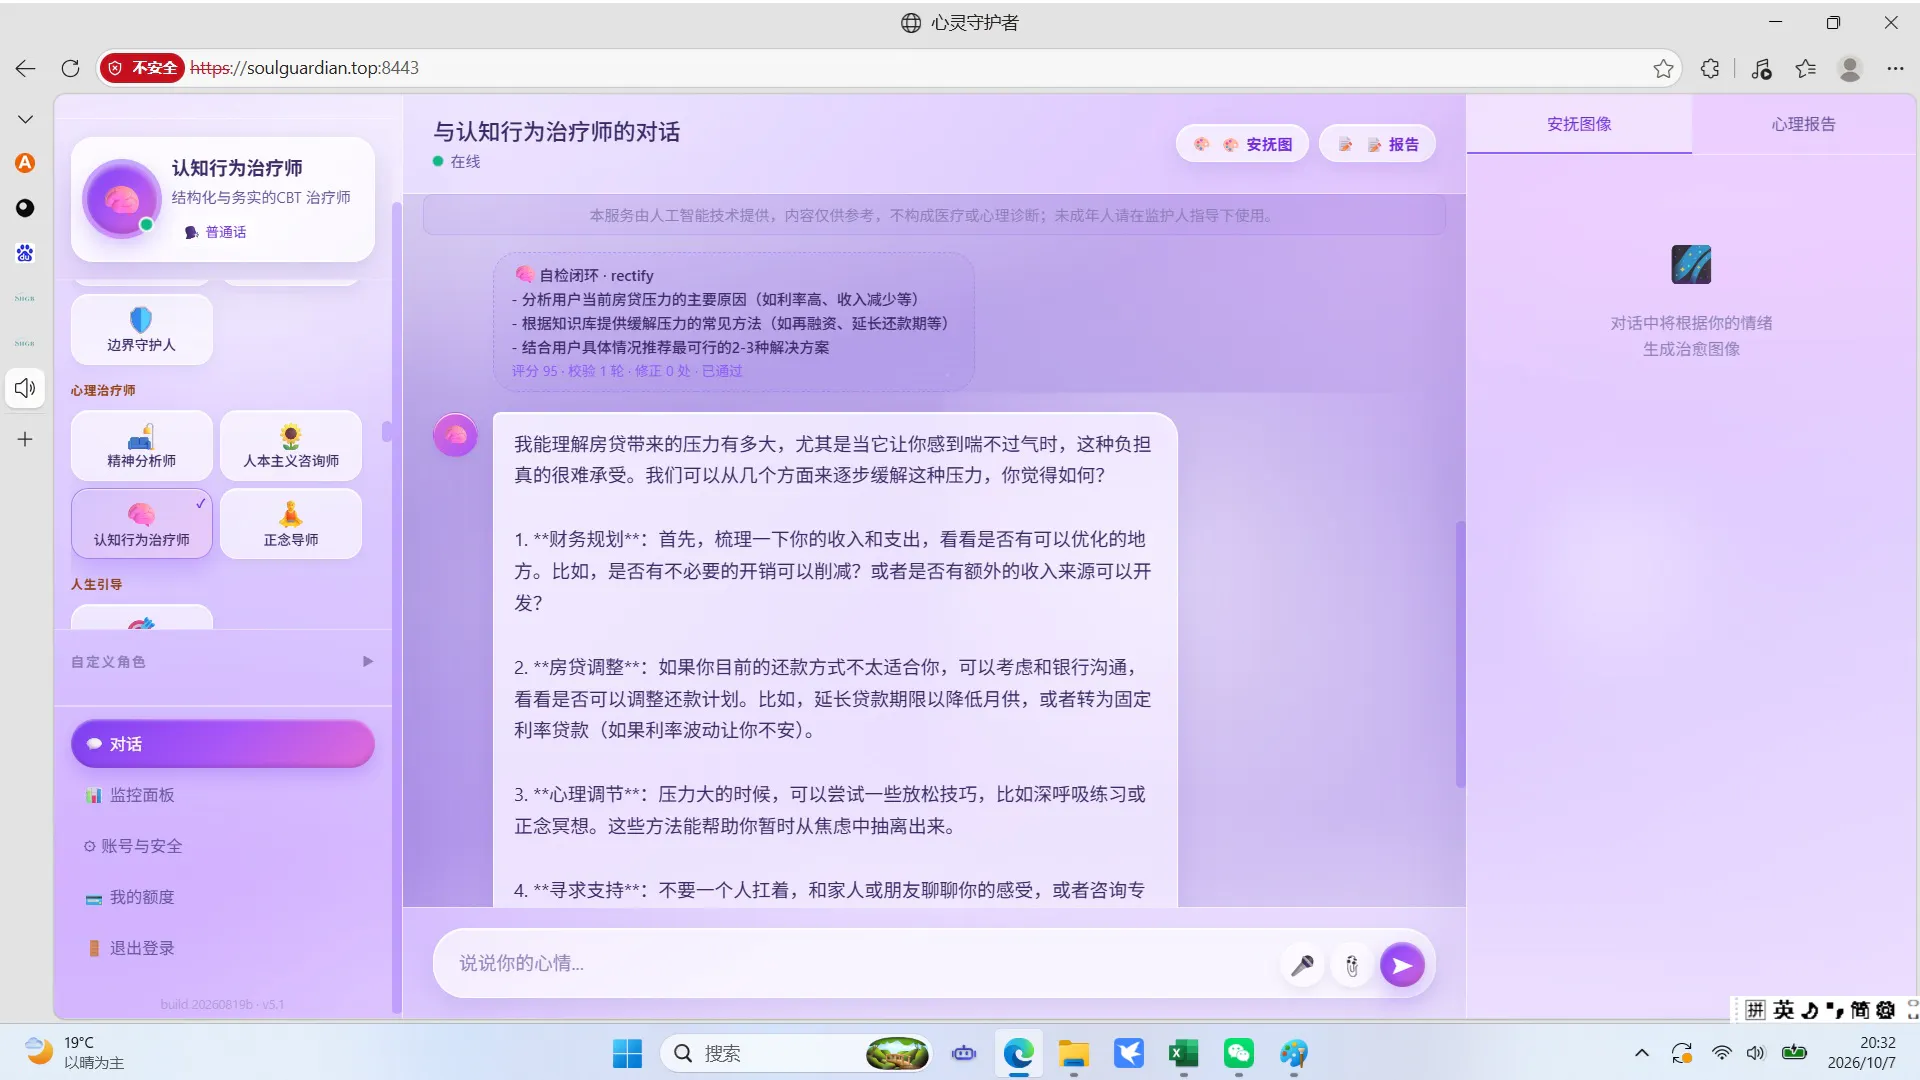Click the 报告 button in chat header
Image resolution: width=1920 pixels, height=1080 pixels.
[x=1378, y=144]
